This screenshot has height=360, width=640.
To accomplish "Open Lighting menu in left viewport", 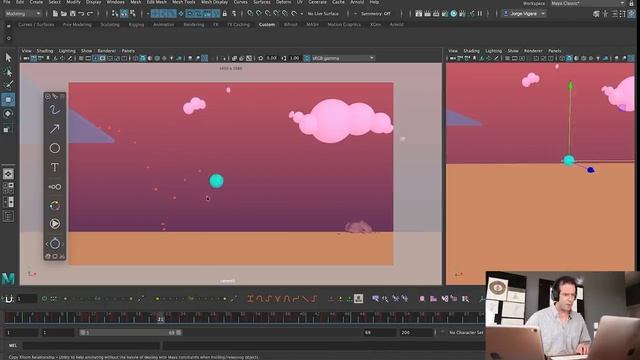I will coord(67,51).
